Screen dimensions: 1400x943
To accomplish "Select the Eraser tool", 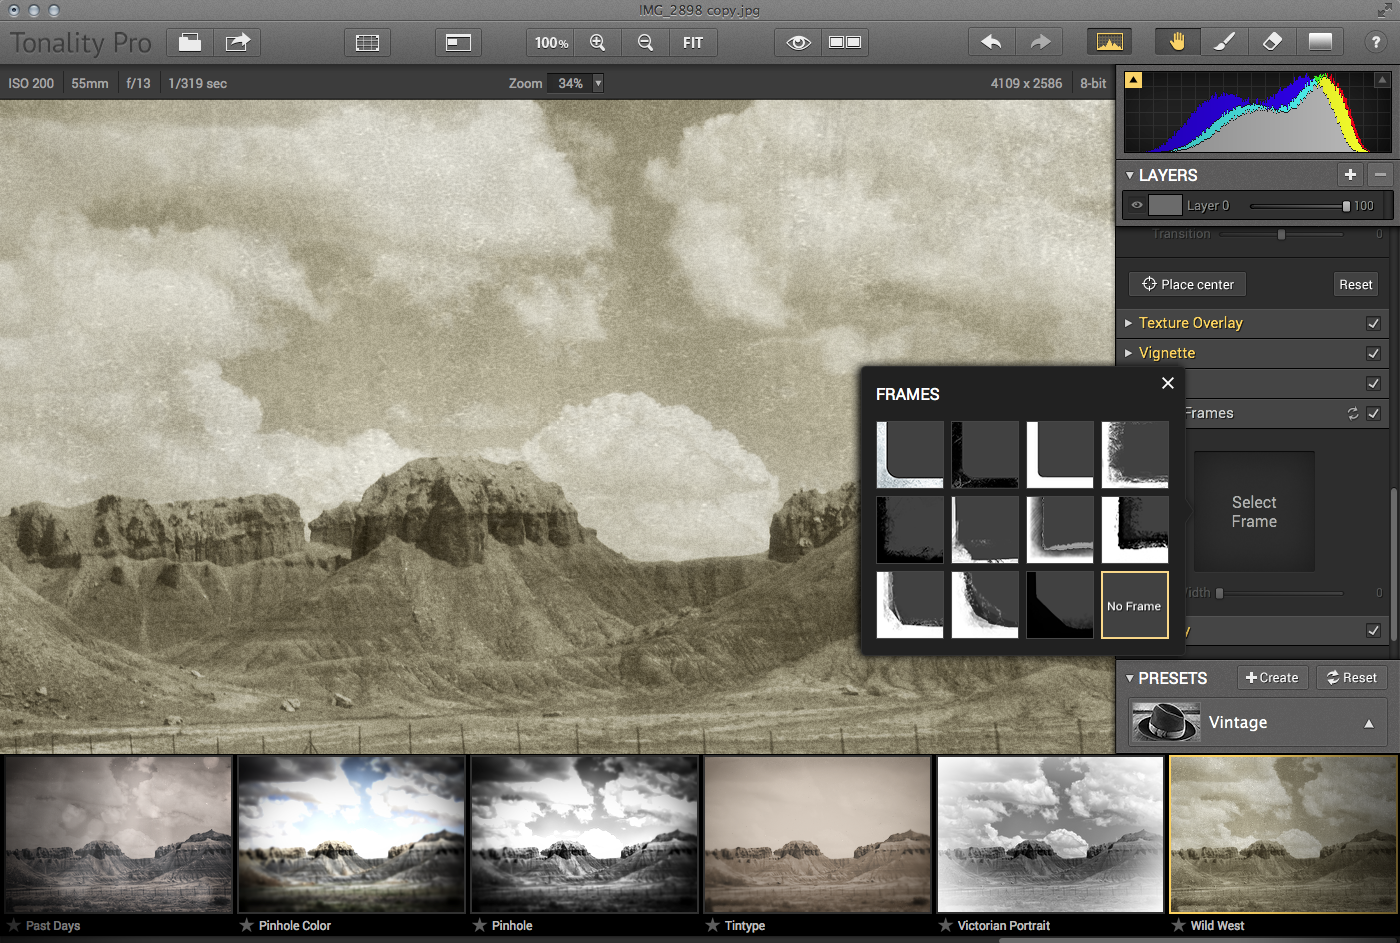I will (x=1272, y=42).
